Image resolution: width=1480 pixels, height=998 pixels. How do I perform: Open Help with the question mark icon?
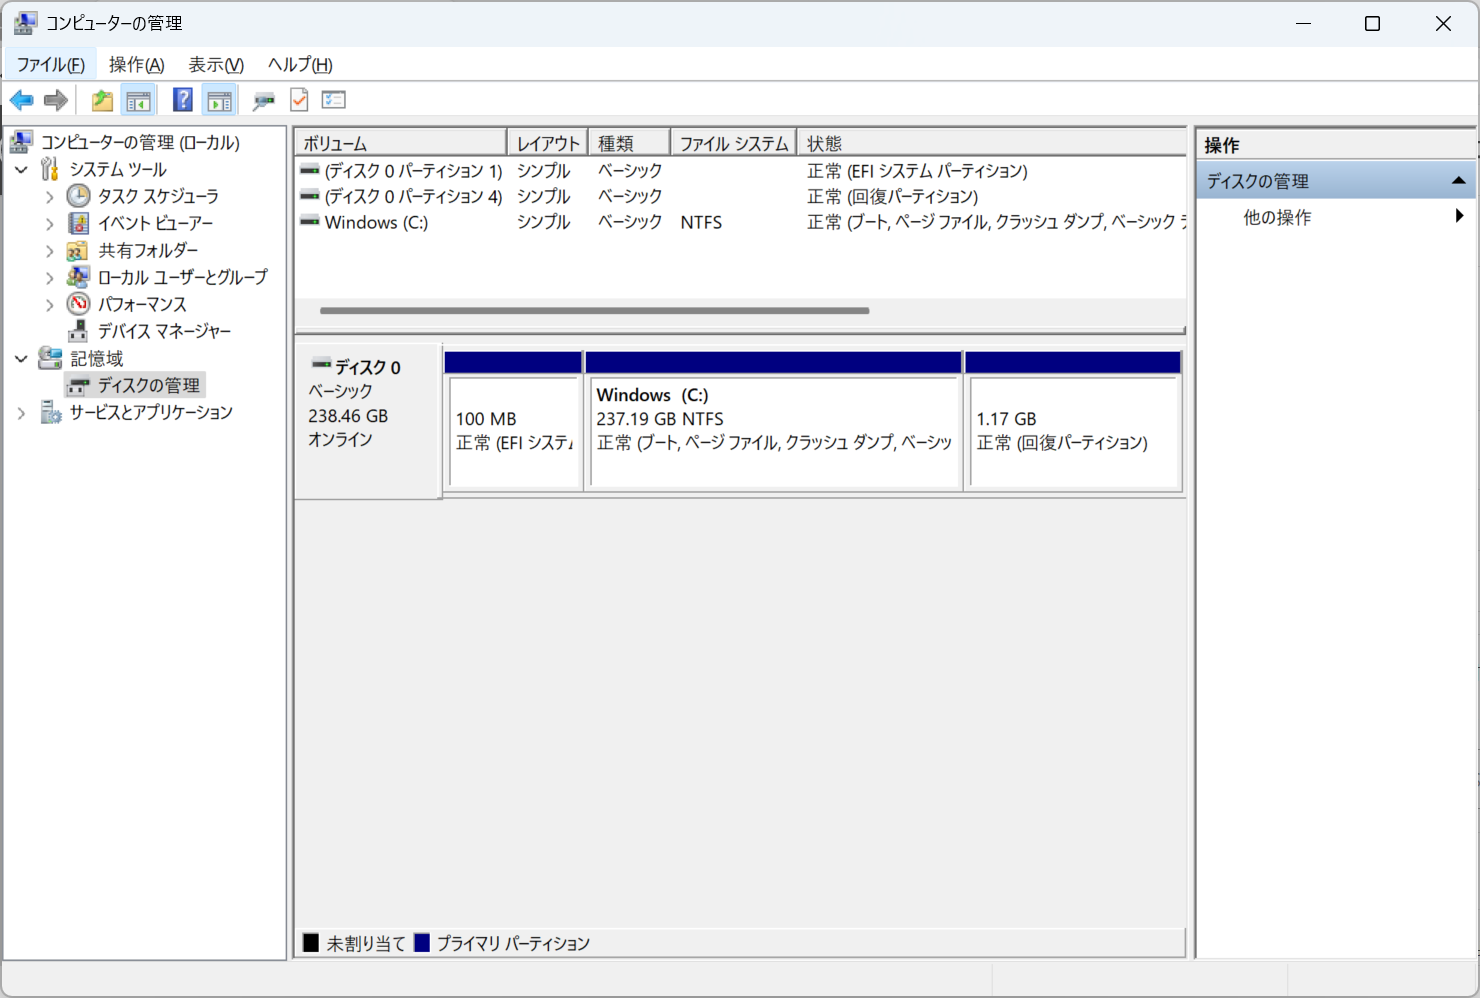182,100
